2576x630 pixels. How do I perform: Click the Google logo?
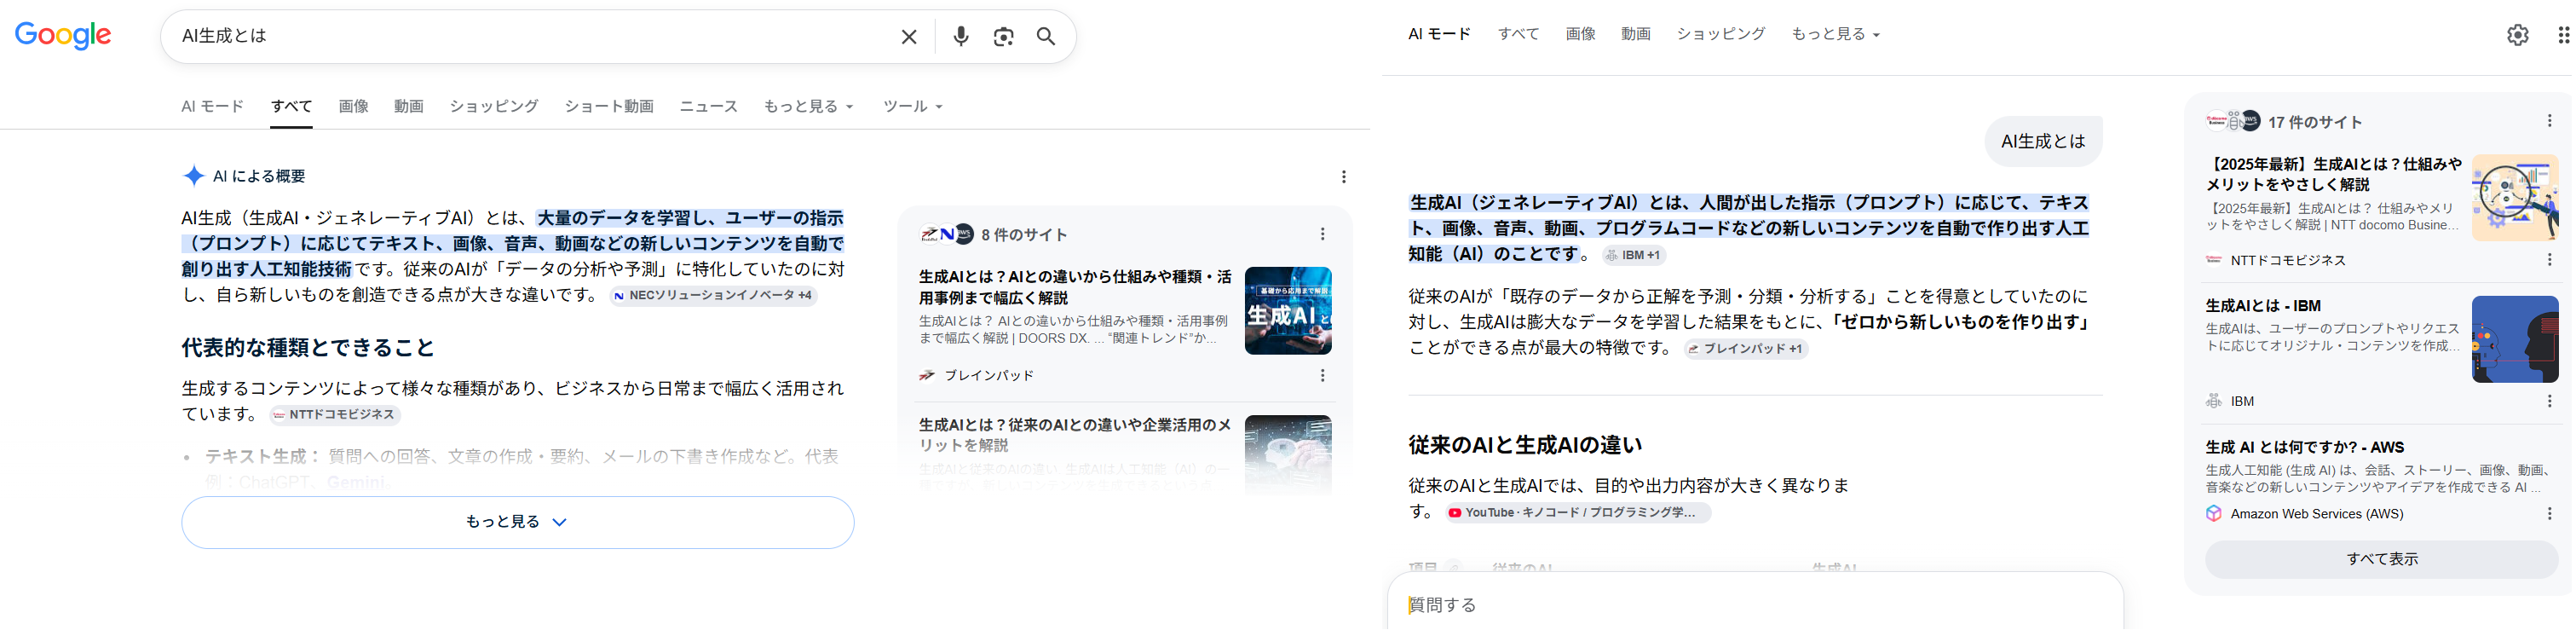click(63, 36)
